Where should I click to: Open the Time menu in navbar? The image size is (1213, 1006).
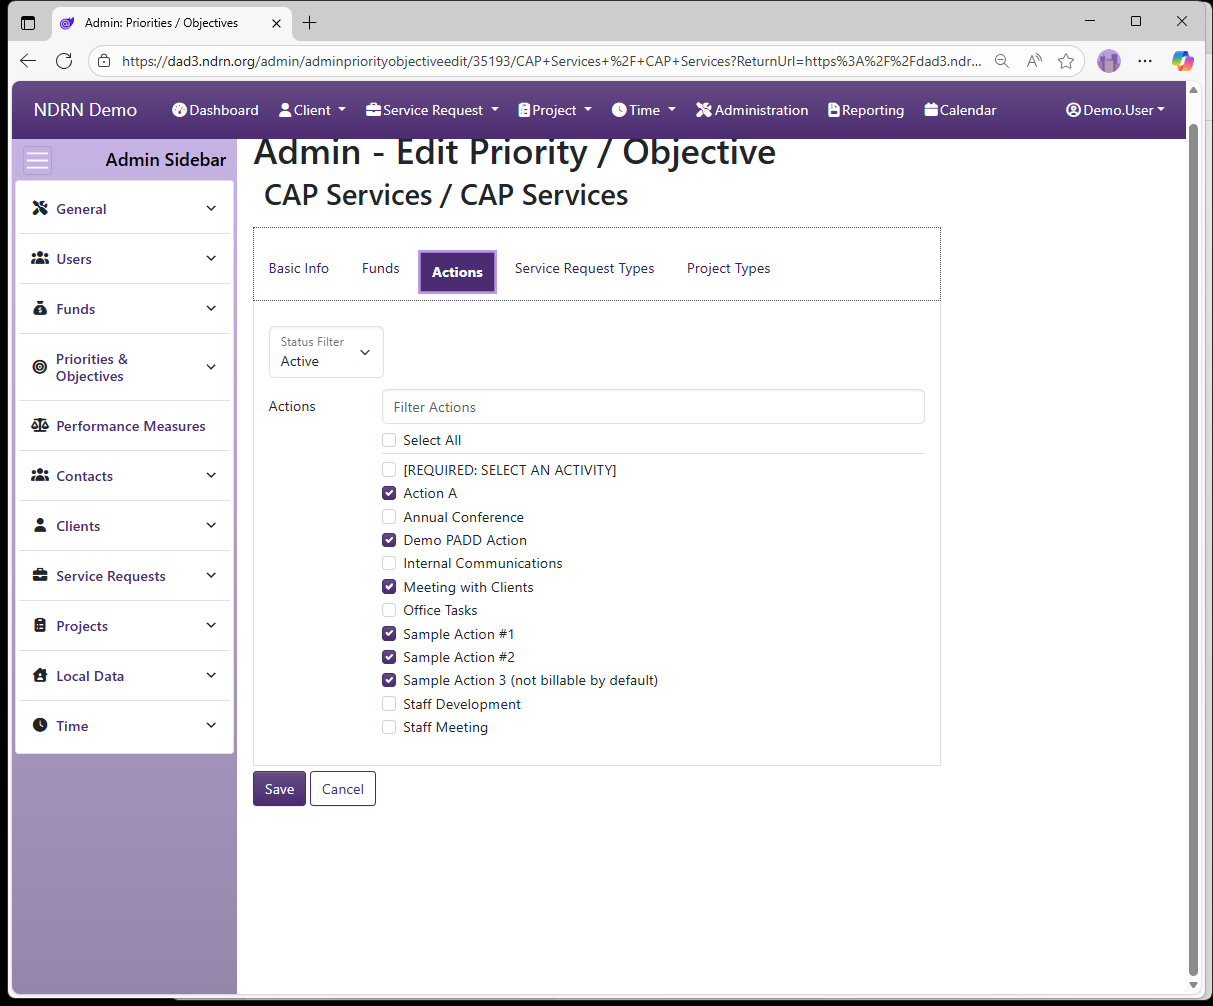coord(644,110)
